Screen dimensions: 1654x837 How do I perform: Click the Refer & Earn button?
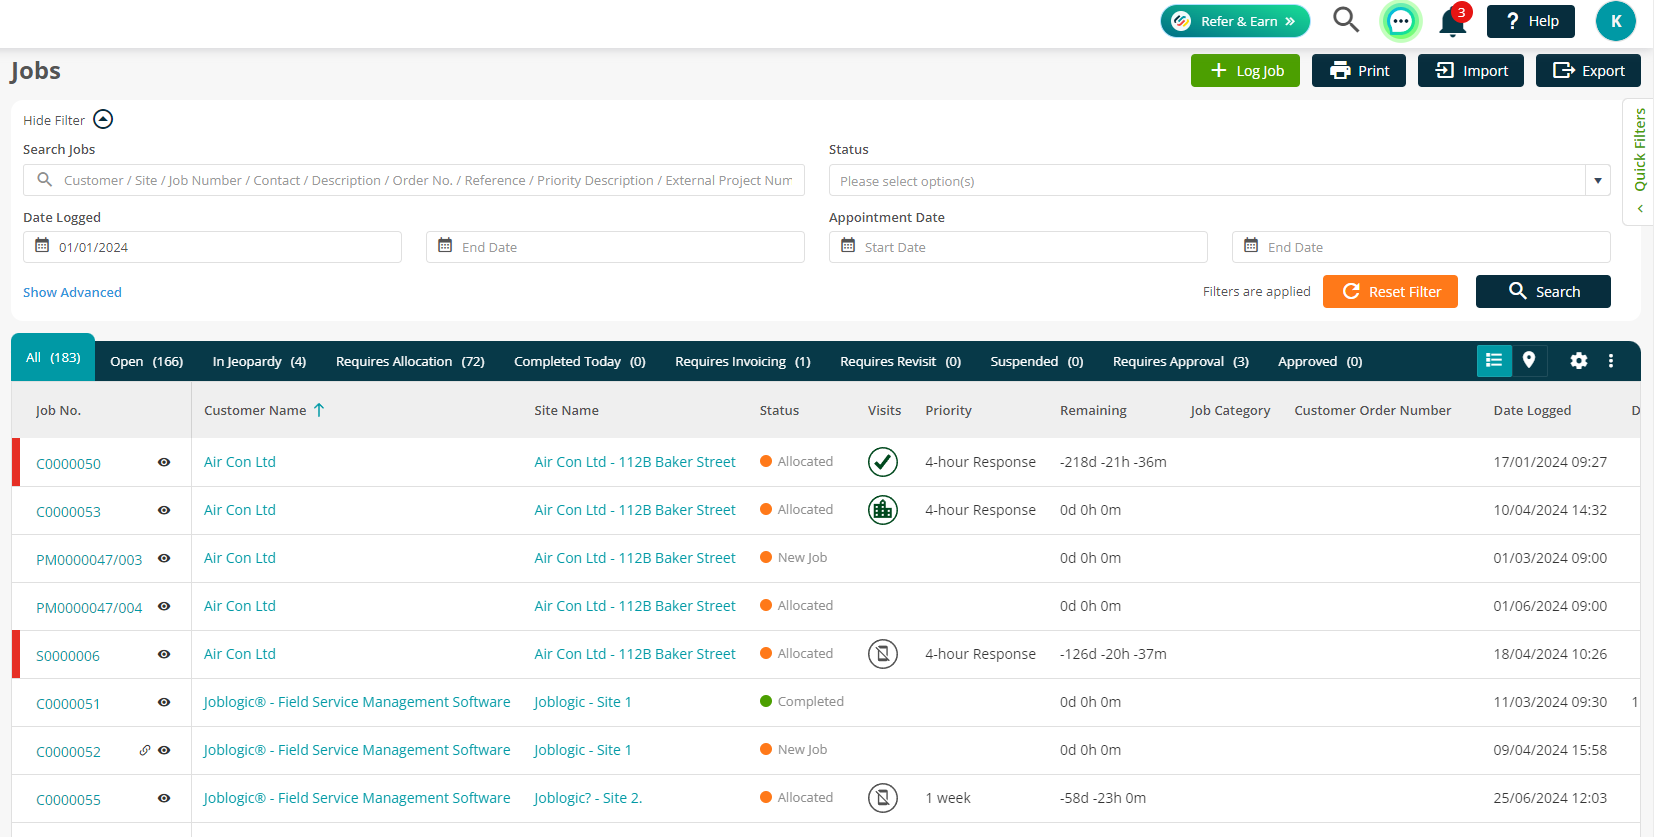coord(1235,21)
